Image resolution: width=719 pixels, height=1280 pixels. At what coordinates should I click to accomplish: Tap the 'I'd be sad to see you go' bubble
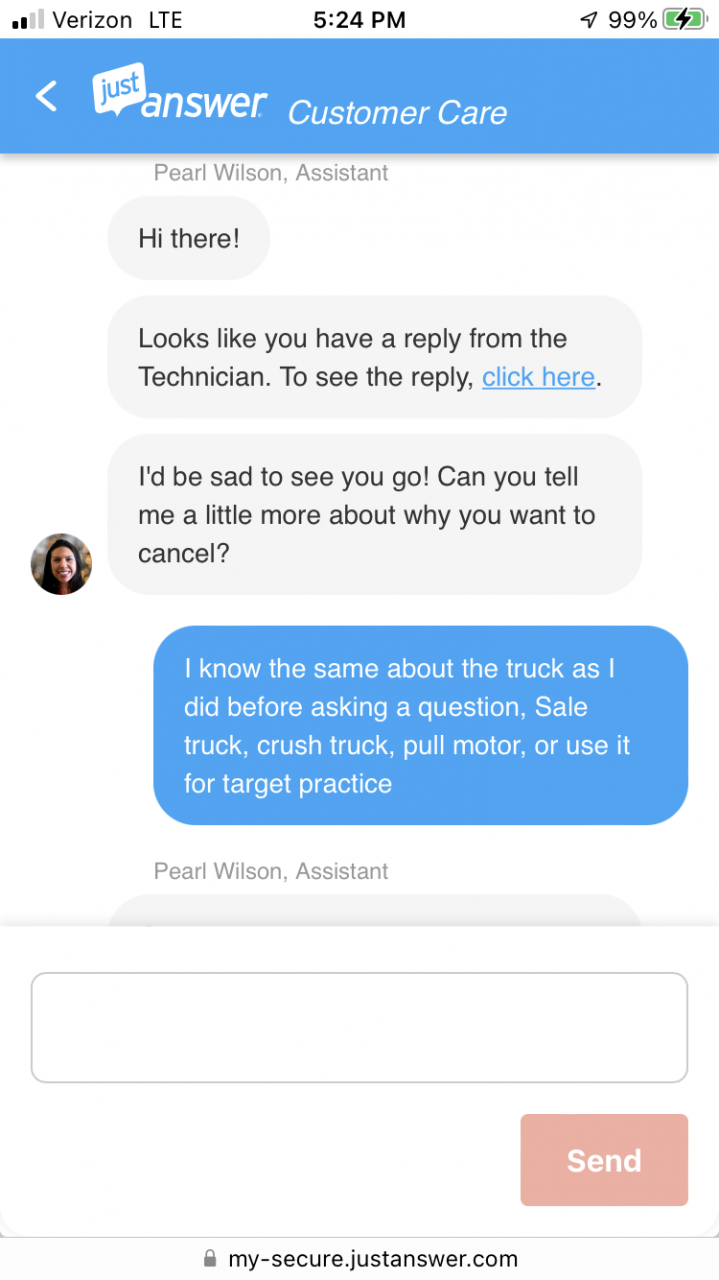(x=374, y=515)
